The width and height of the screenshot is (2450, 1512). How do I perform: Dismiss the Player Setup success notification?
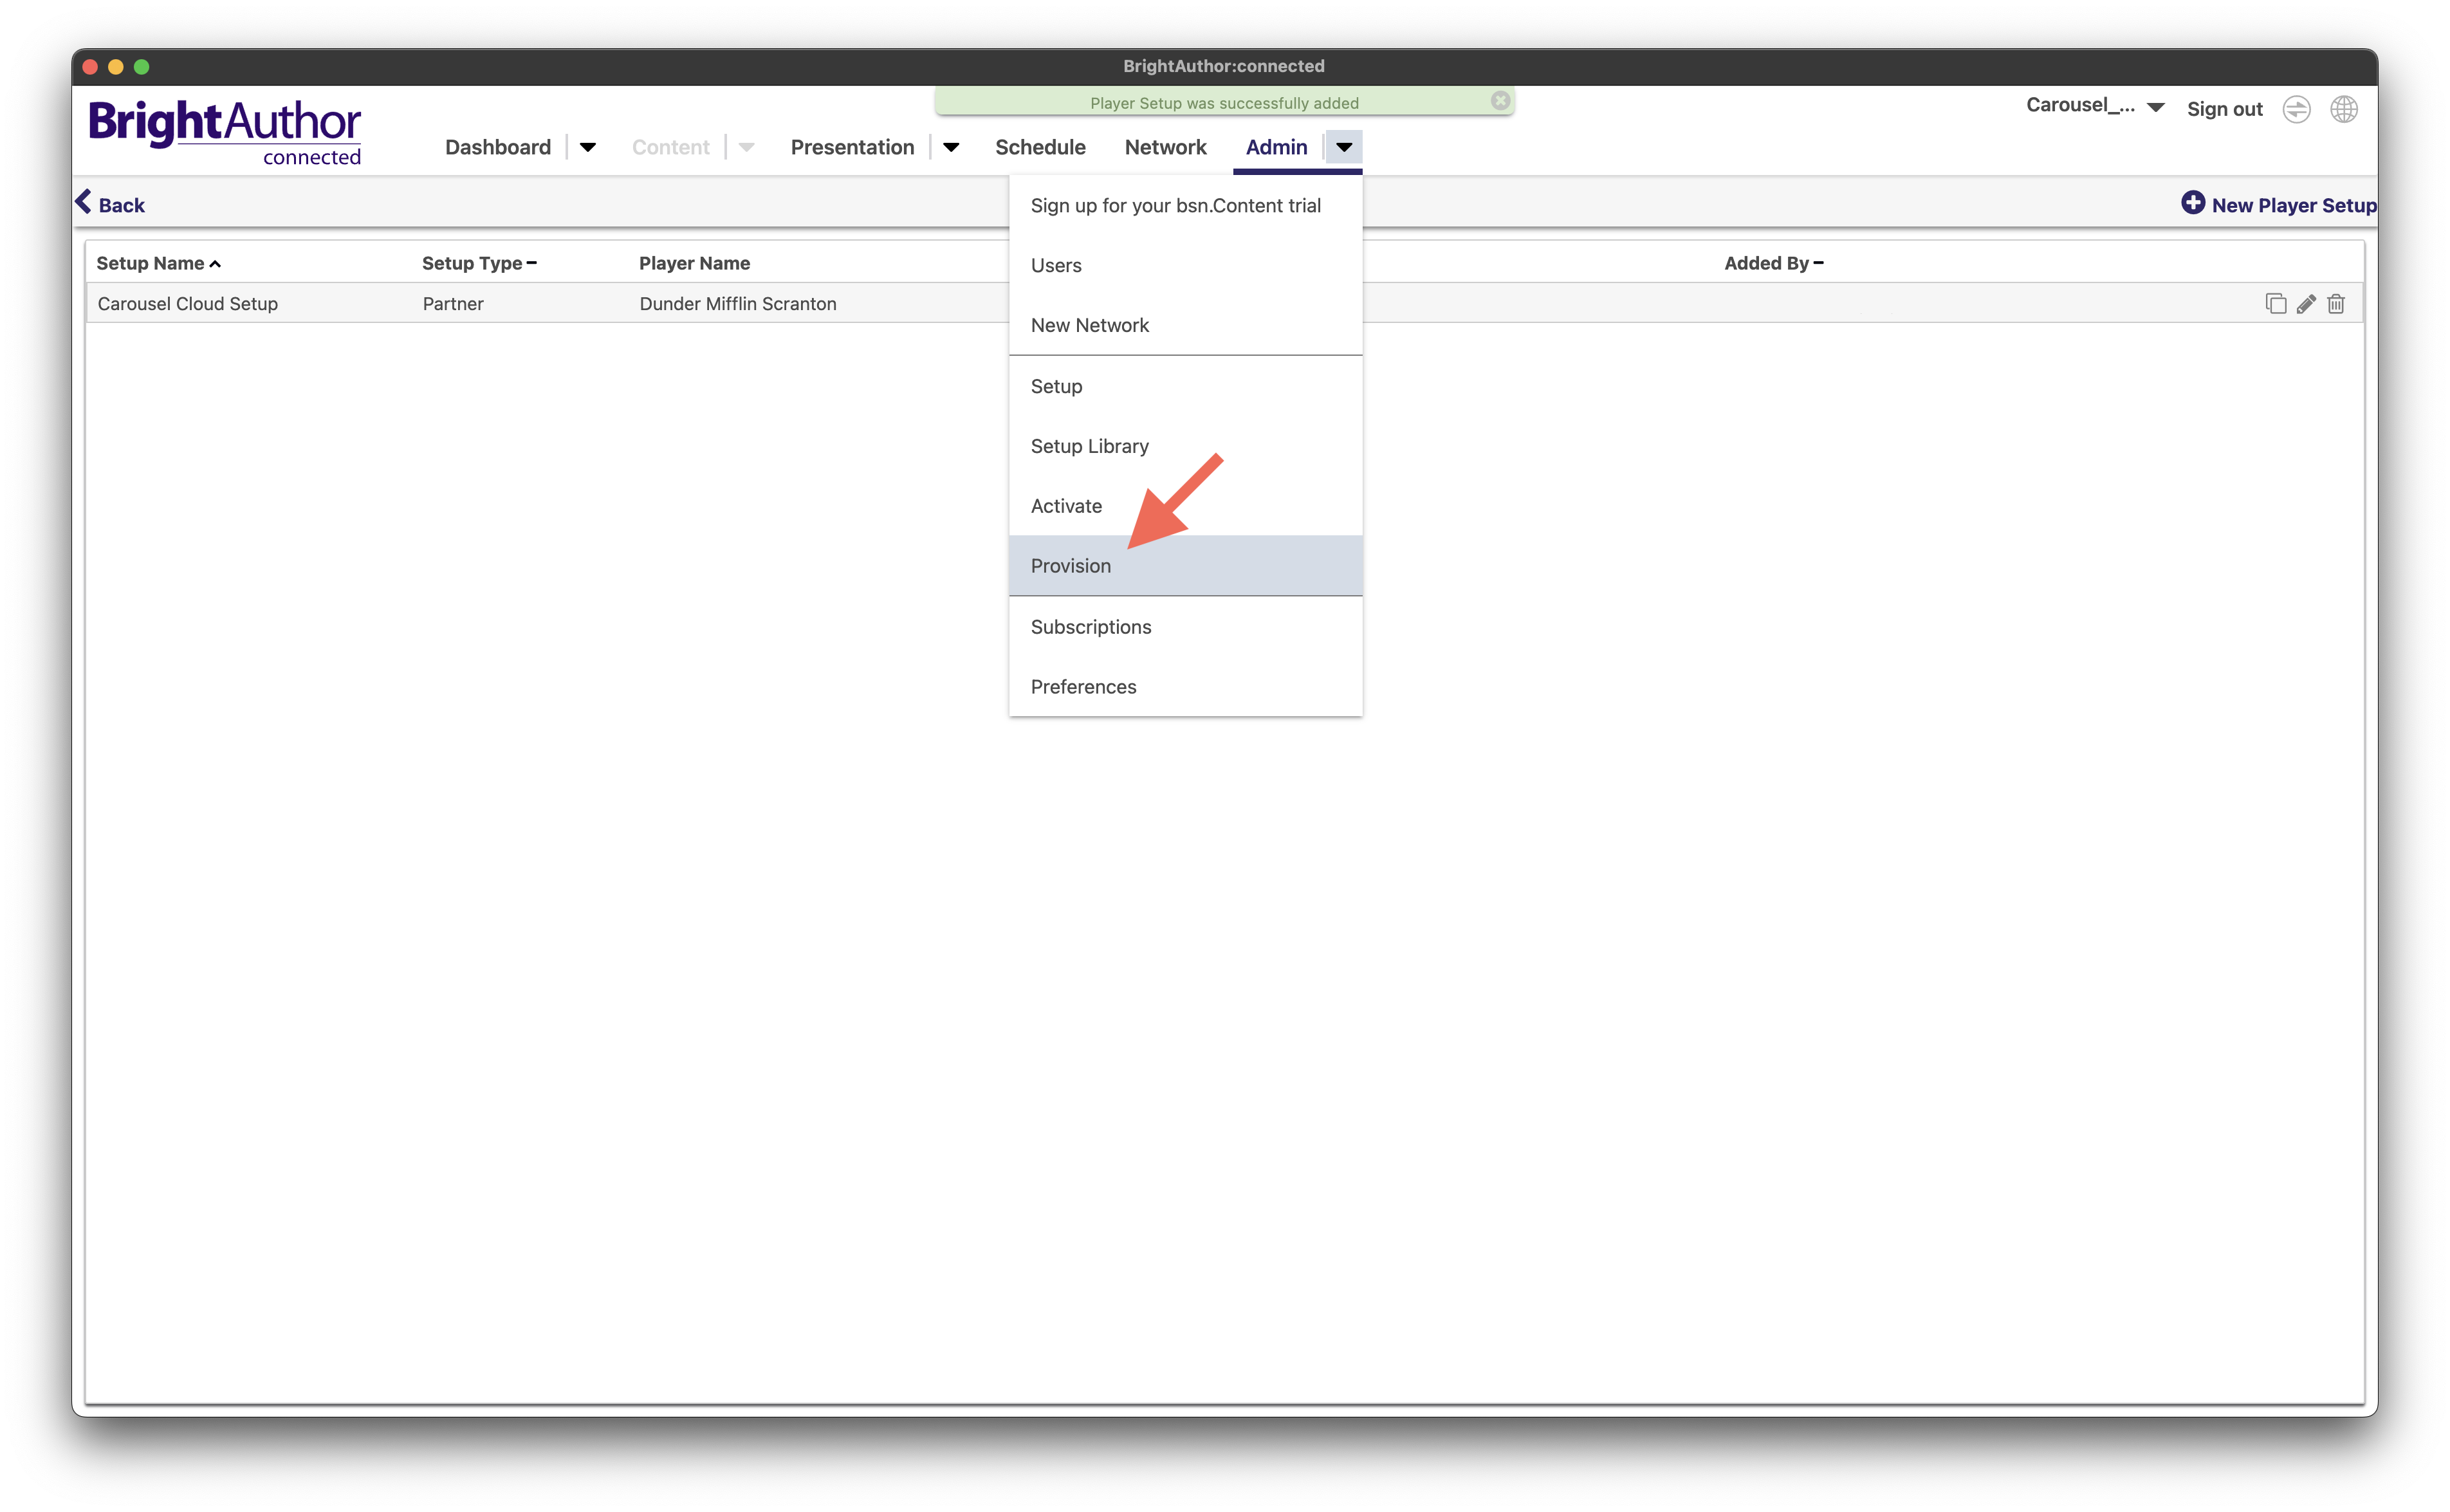click(x=1500, y=101)
